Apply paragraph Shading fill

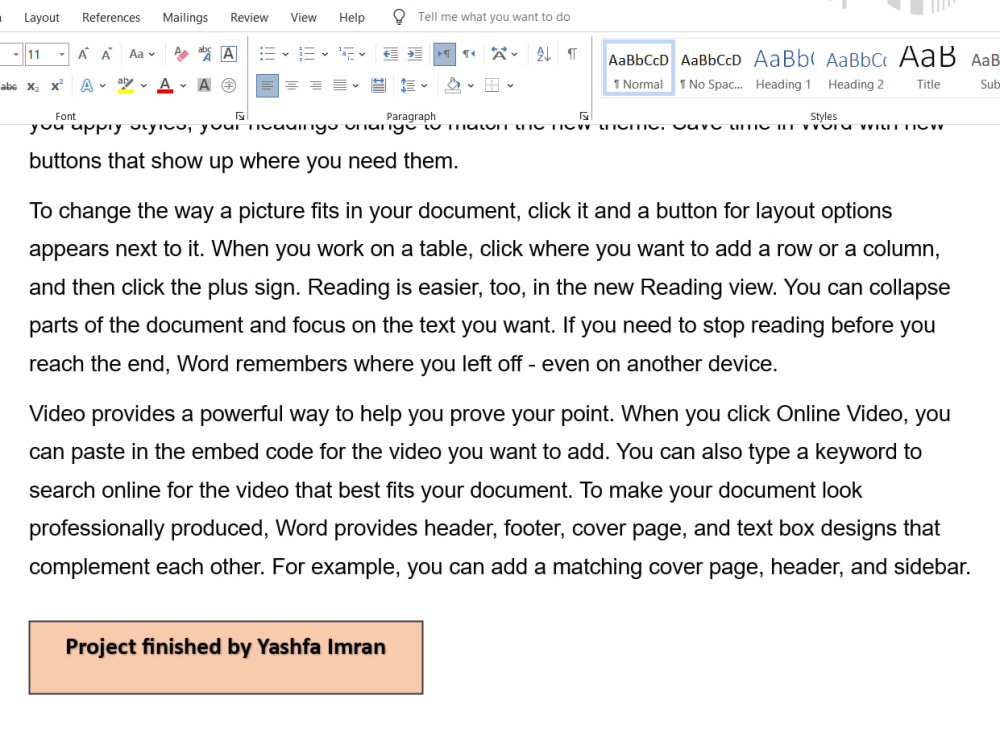[x=453, y=85]
